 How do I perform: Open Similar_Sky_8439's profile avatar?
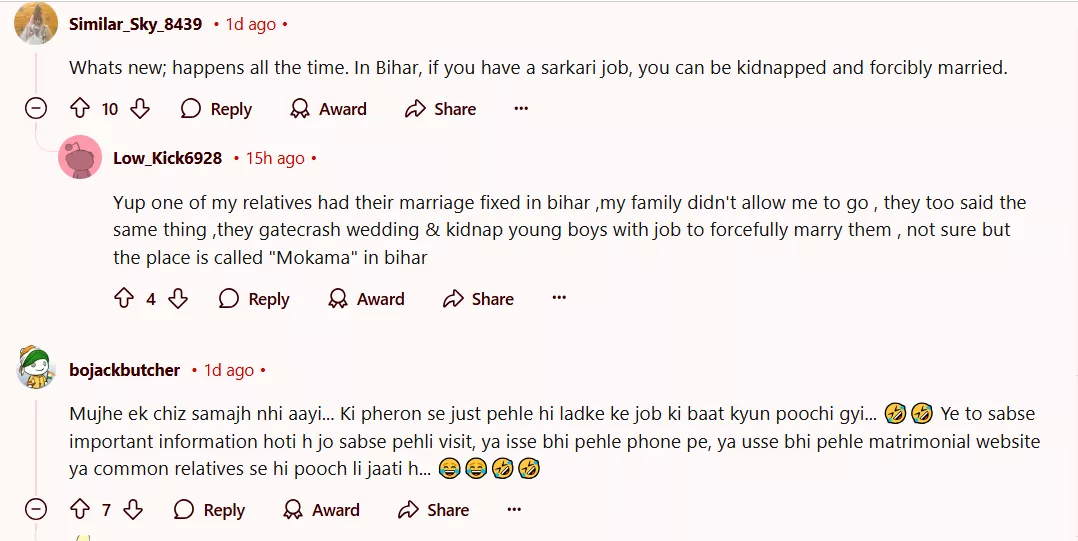pos(36,23)
